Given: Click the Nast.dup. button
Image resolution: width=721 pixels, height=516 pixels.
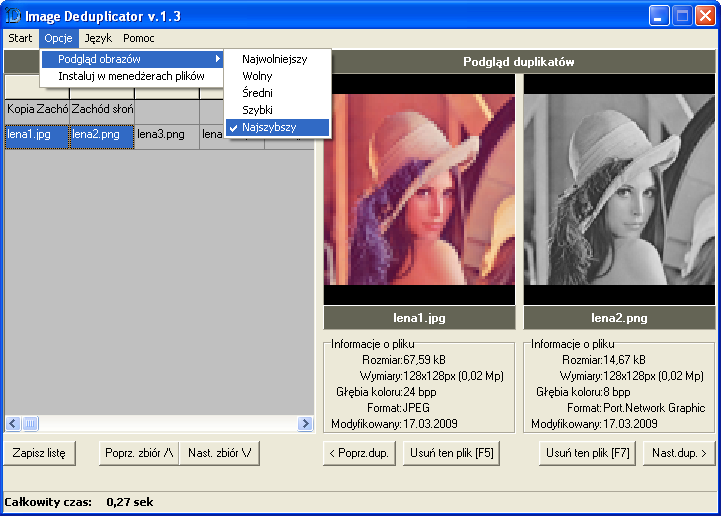Looking at the screenshot, I should point(679,453).
